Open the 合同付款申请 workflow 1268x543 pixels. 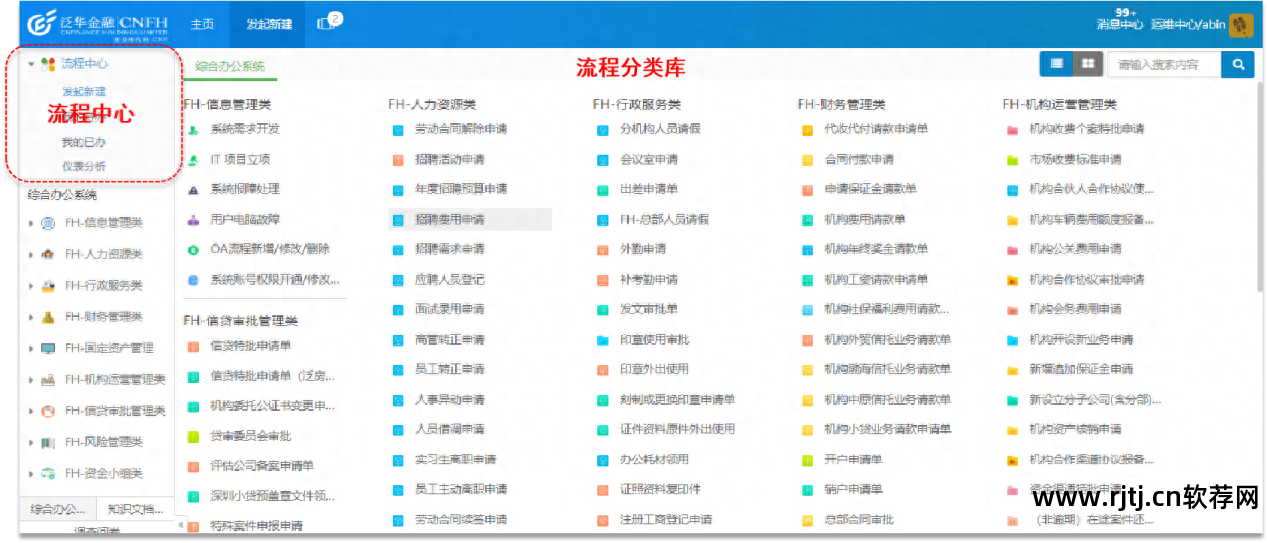[859, 159]
